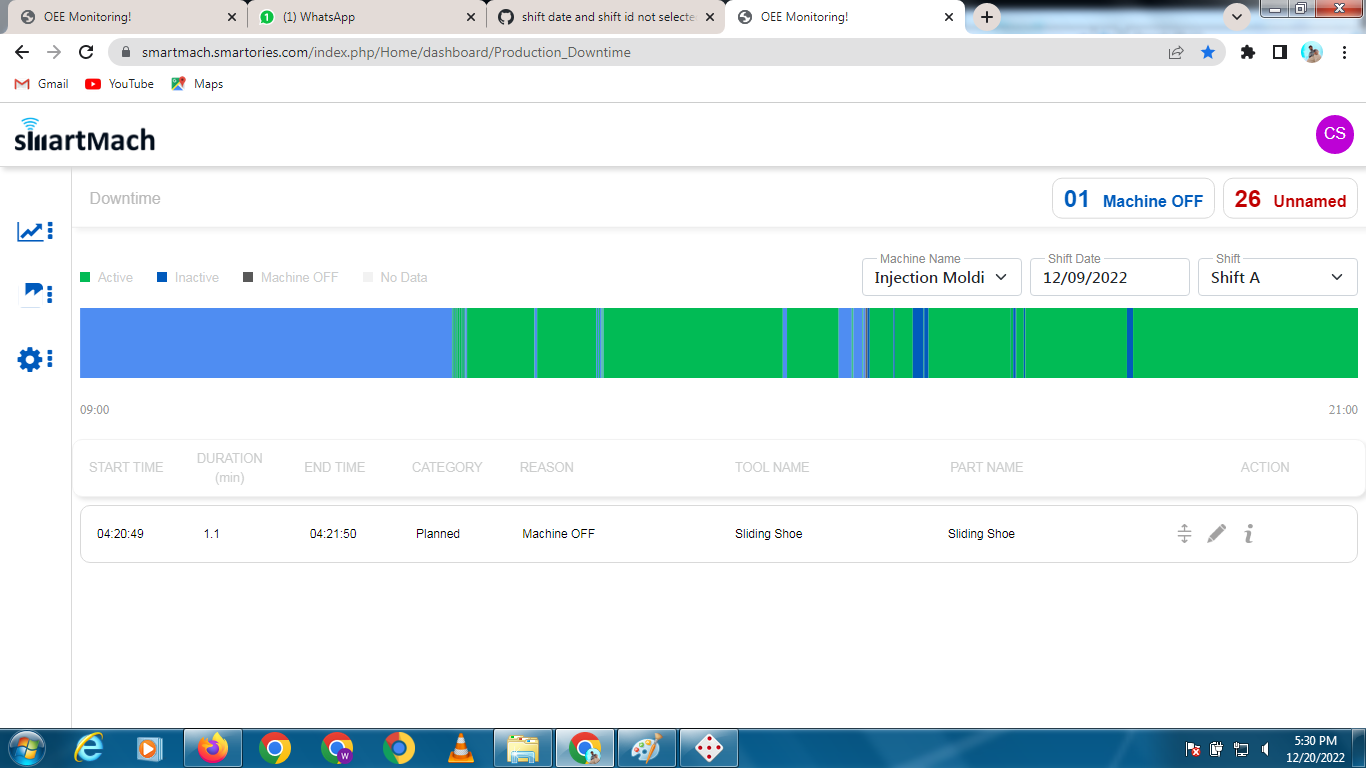The image size is (1366, 768).
Task: Open the Machine Name dropdown
Action: (x=940, y=277)
